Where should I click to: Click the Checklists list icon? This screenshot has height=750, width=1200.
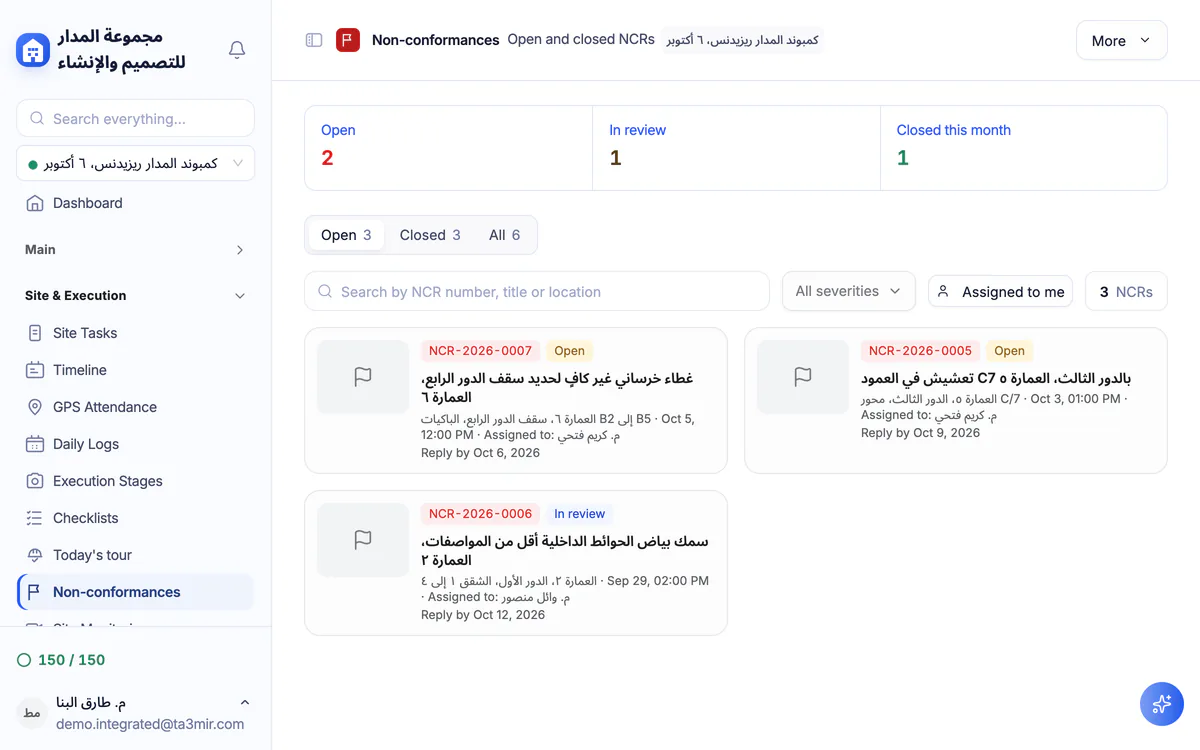(x=35, y=518)
